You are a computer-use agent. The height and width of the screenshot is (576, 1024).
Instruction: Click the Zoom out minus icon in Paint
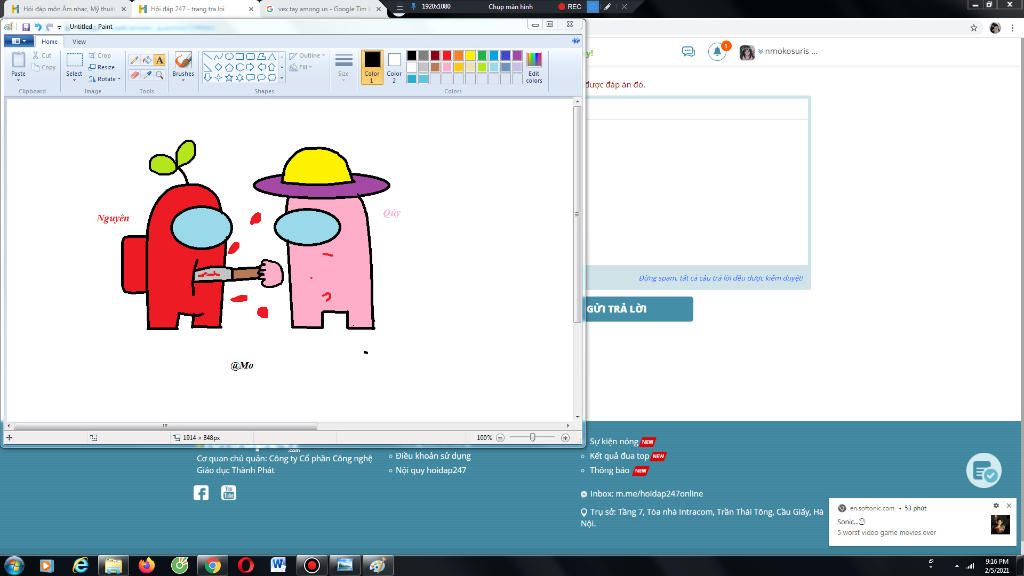(x=500, y=438)
